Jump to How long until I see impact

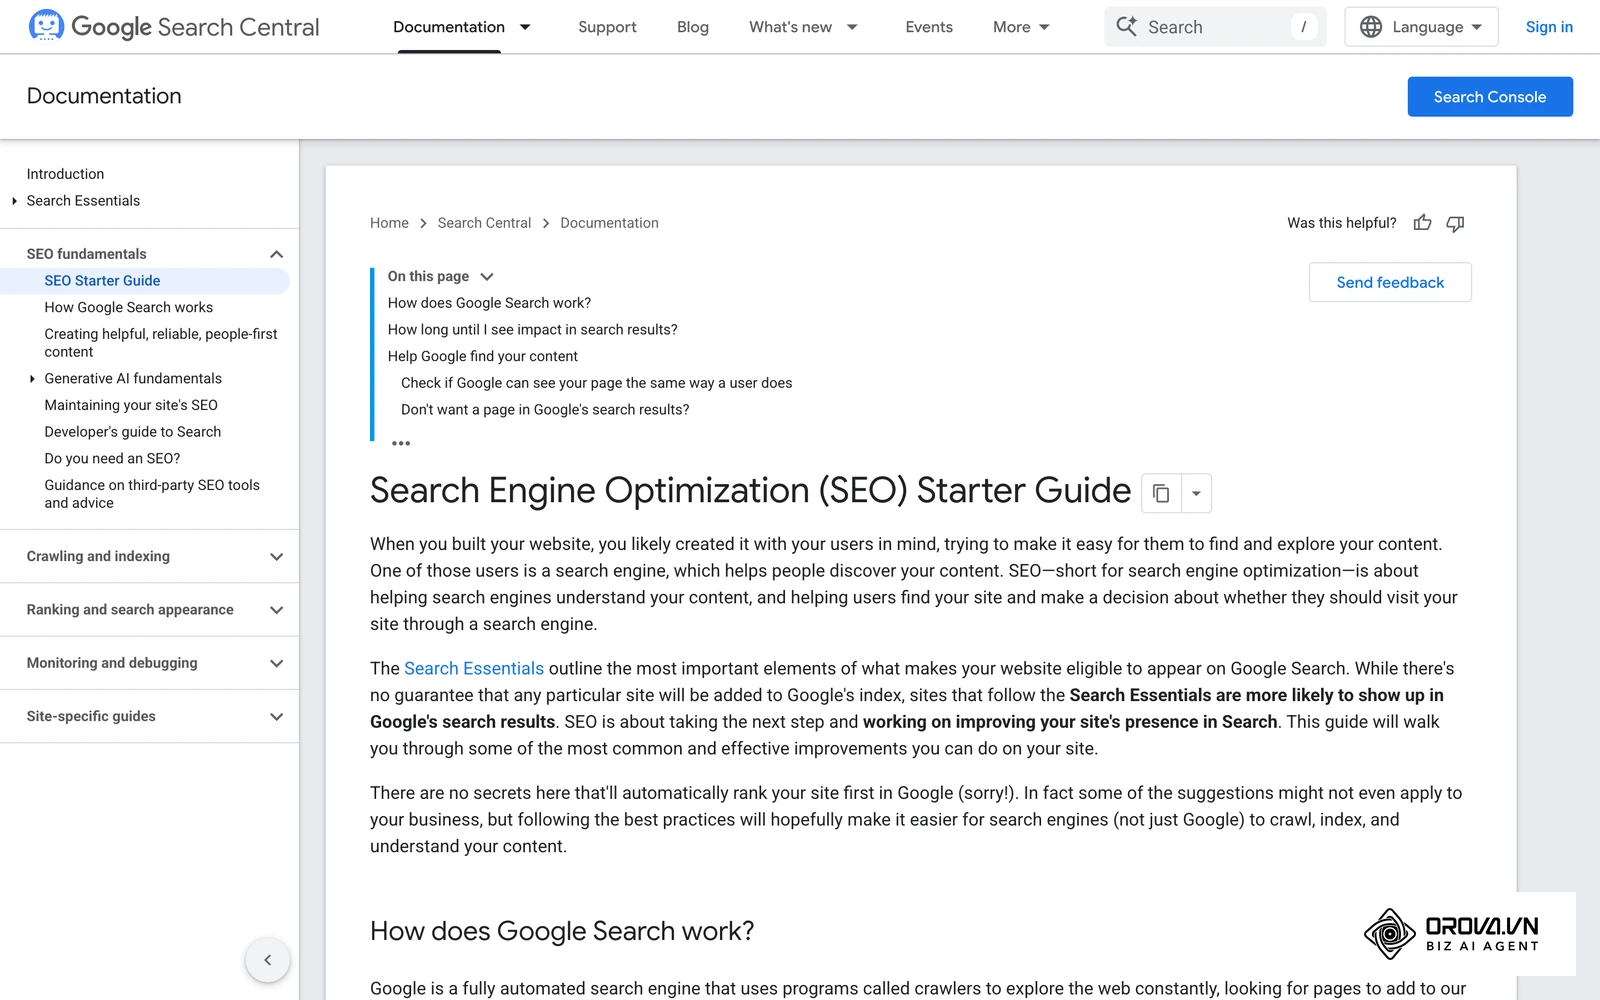pos(532,330)
